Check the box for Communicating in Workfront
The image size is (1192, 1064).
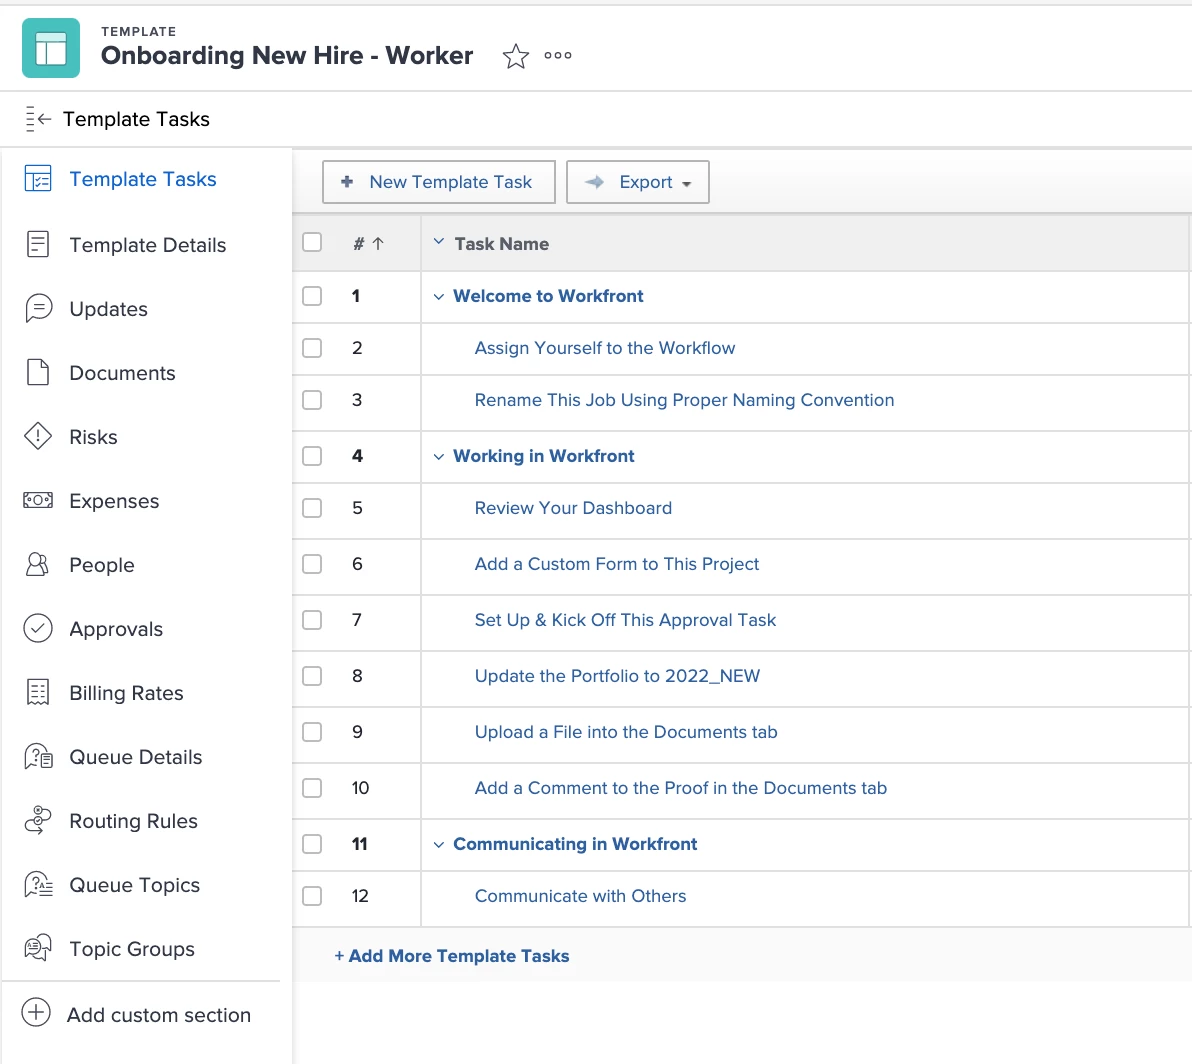[312, 844]
